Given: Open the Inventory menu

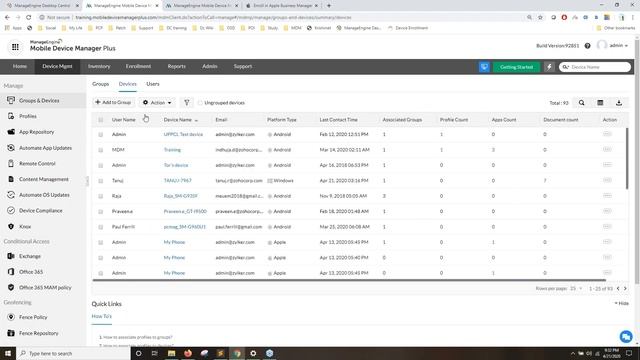Looking at the screenshot, I should [99, 66].
